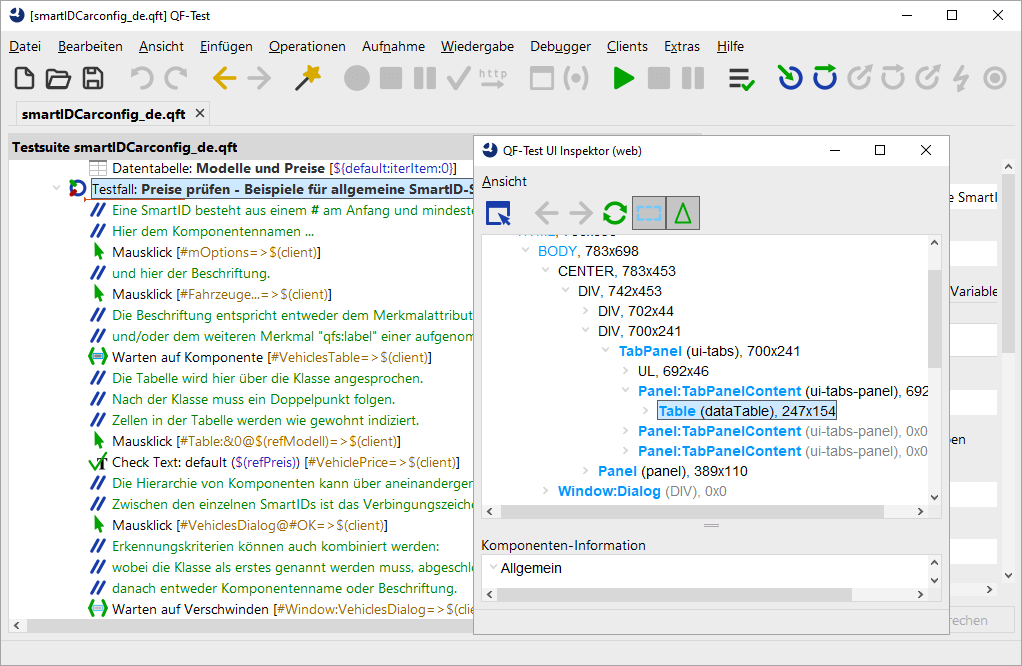Image resolution: width=1022 pixels, height=666 pixels.
Task: Toggle green triangle button in Inspektor
Action: point(683,213)
